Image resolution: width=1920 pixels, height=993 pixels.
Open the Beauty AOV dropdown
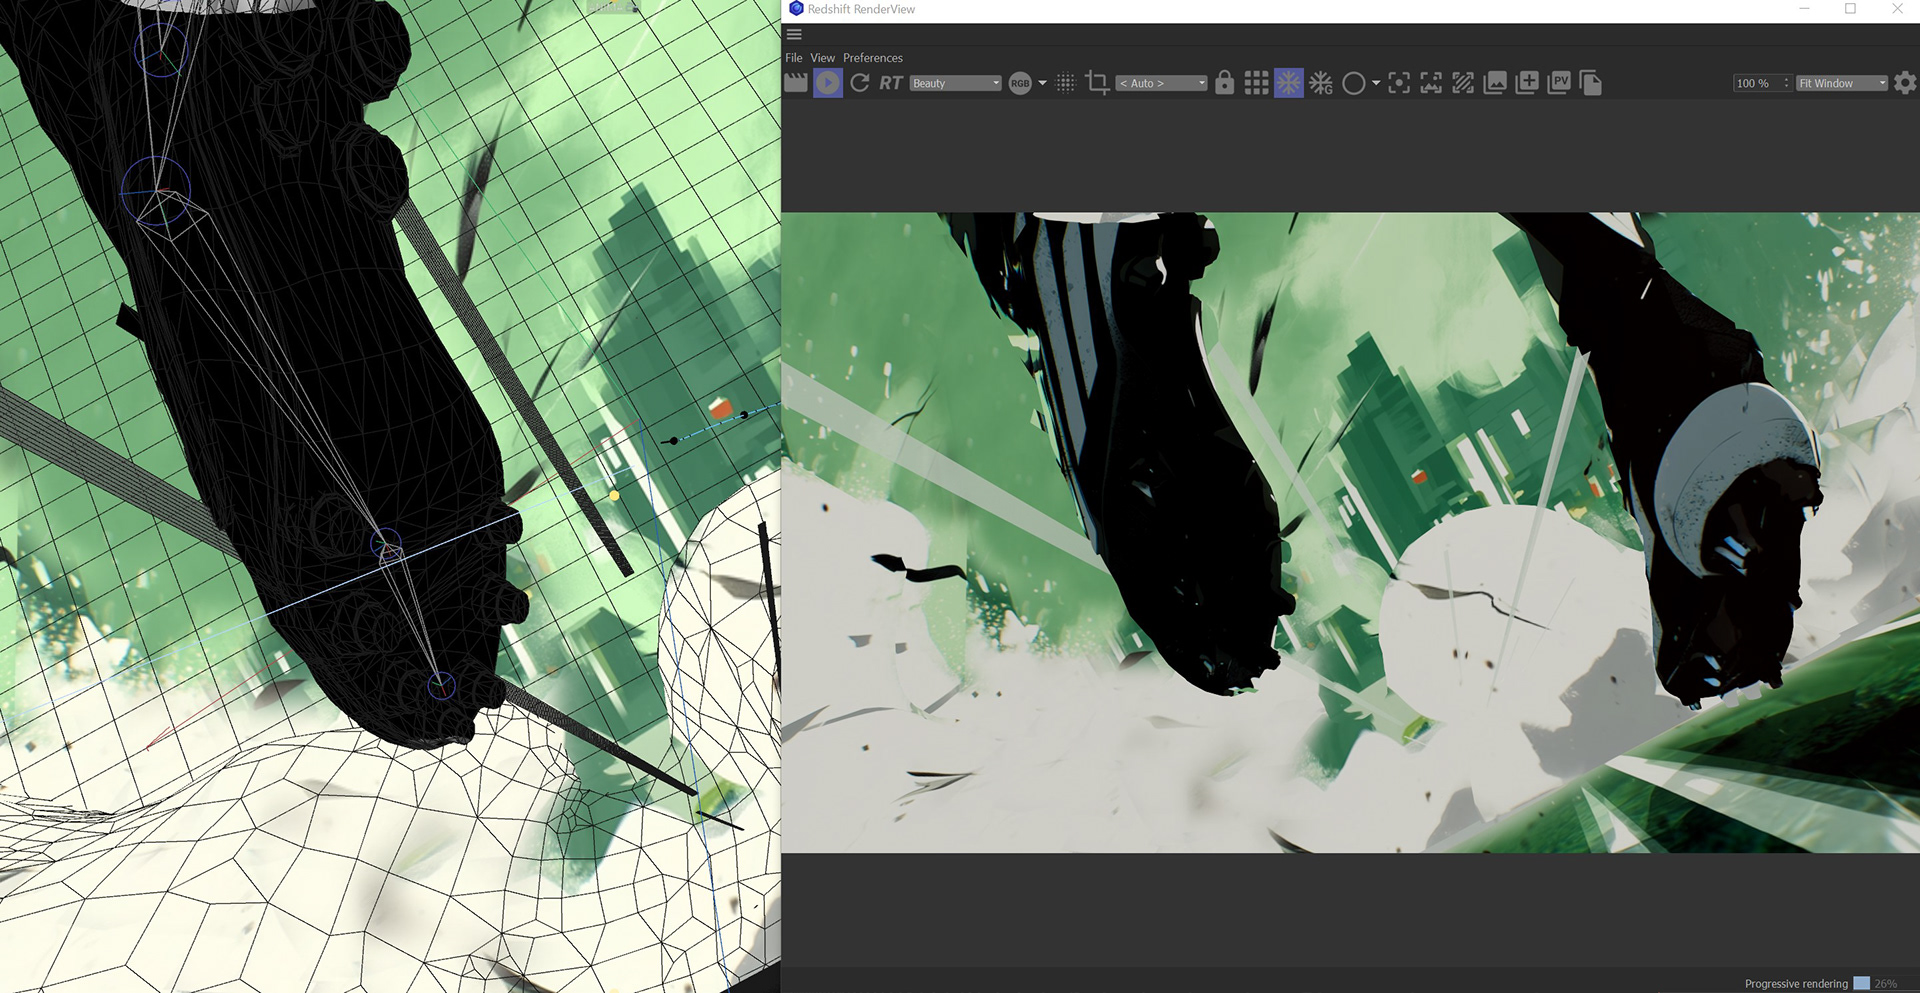coord(955,83)
